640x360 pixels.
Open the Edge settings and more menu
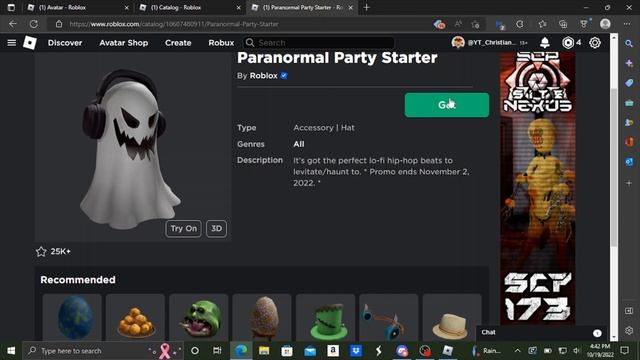(627, 24)
